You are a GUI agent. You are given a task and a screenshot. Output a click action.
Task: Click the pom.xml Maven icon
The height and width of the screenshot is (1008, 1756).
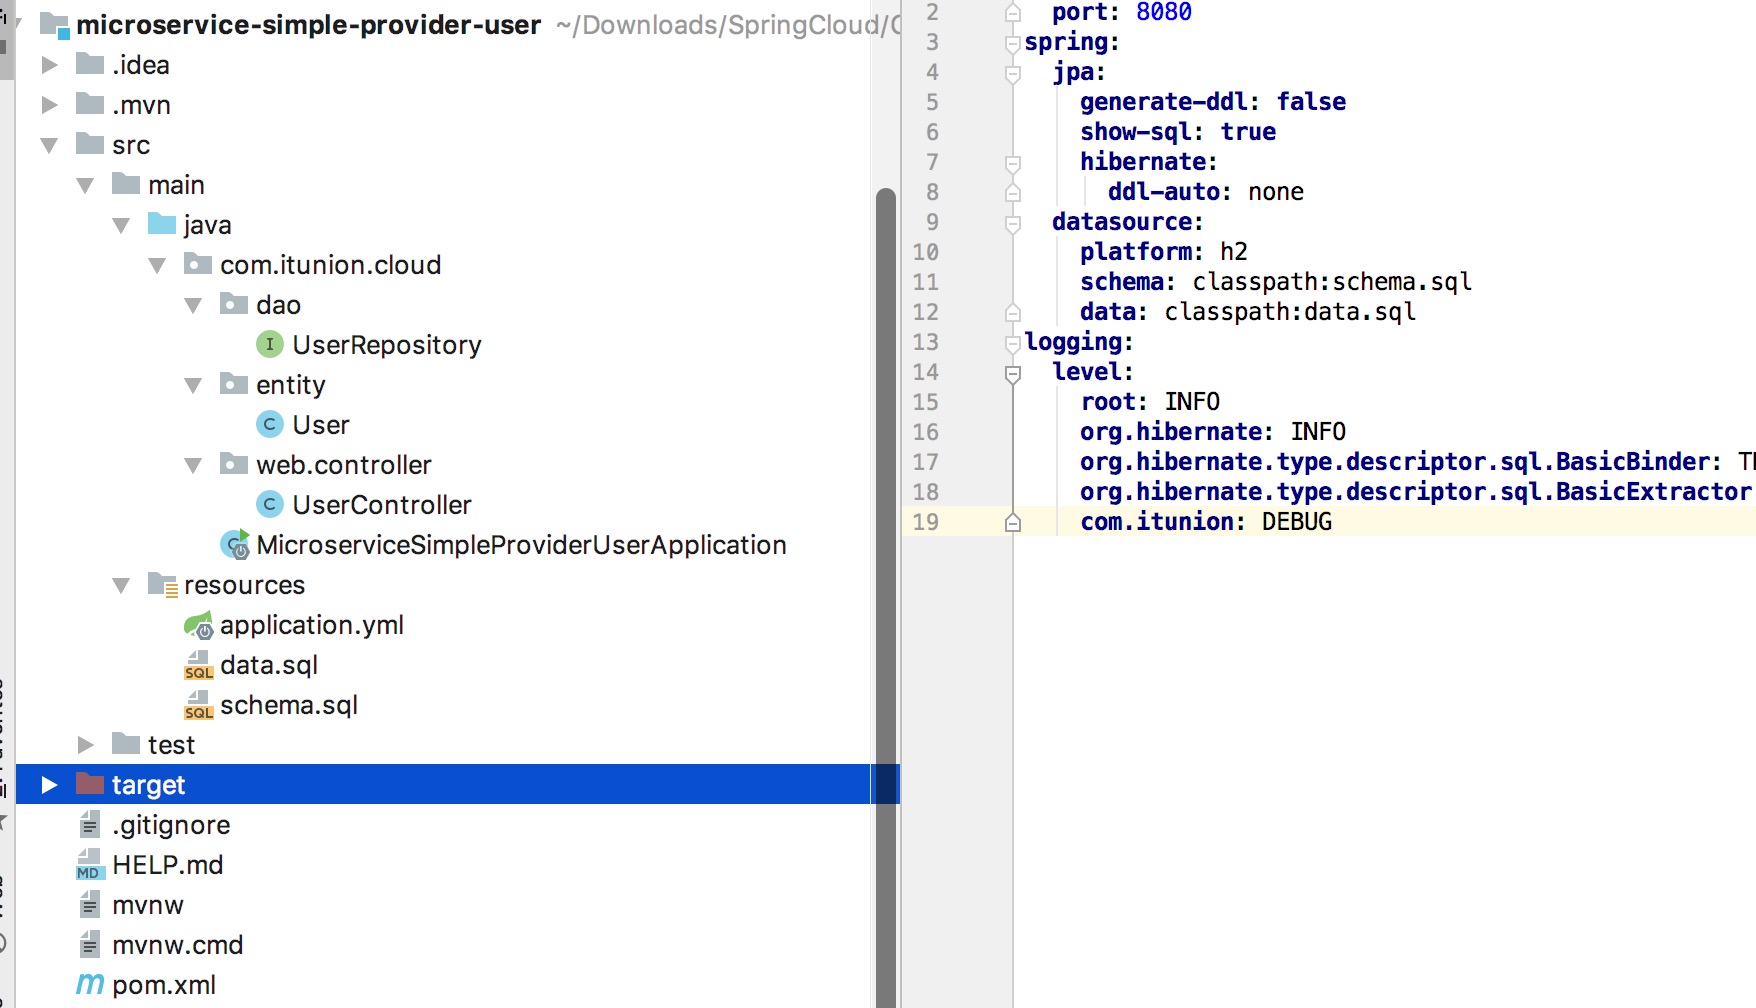pyautogui.click(x=90, y=984)
